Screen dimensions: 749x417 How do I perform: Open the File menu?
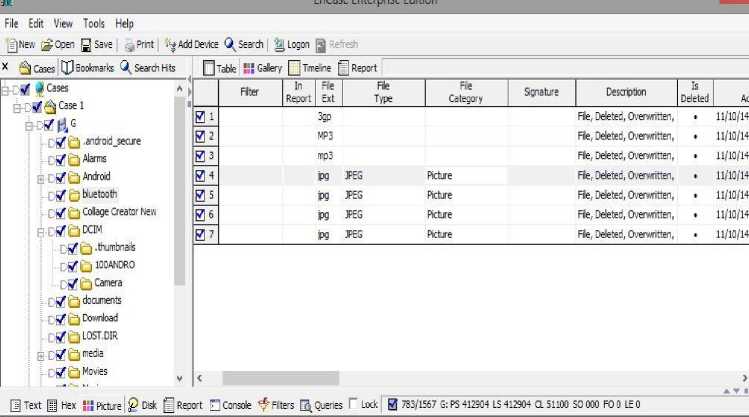(x=11, y=23)
